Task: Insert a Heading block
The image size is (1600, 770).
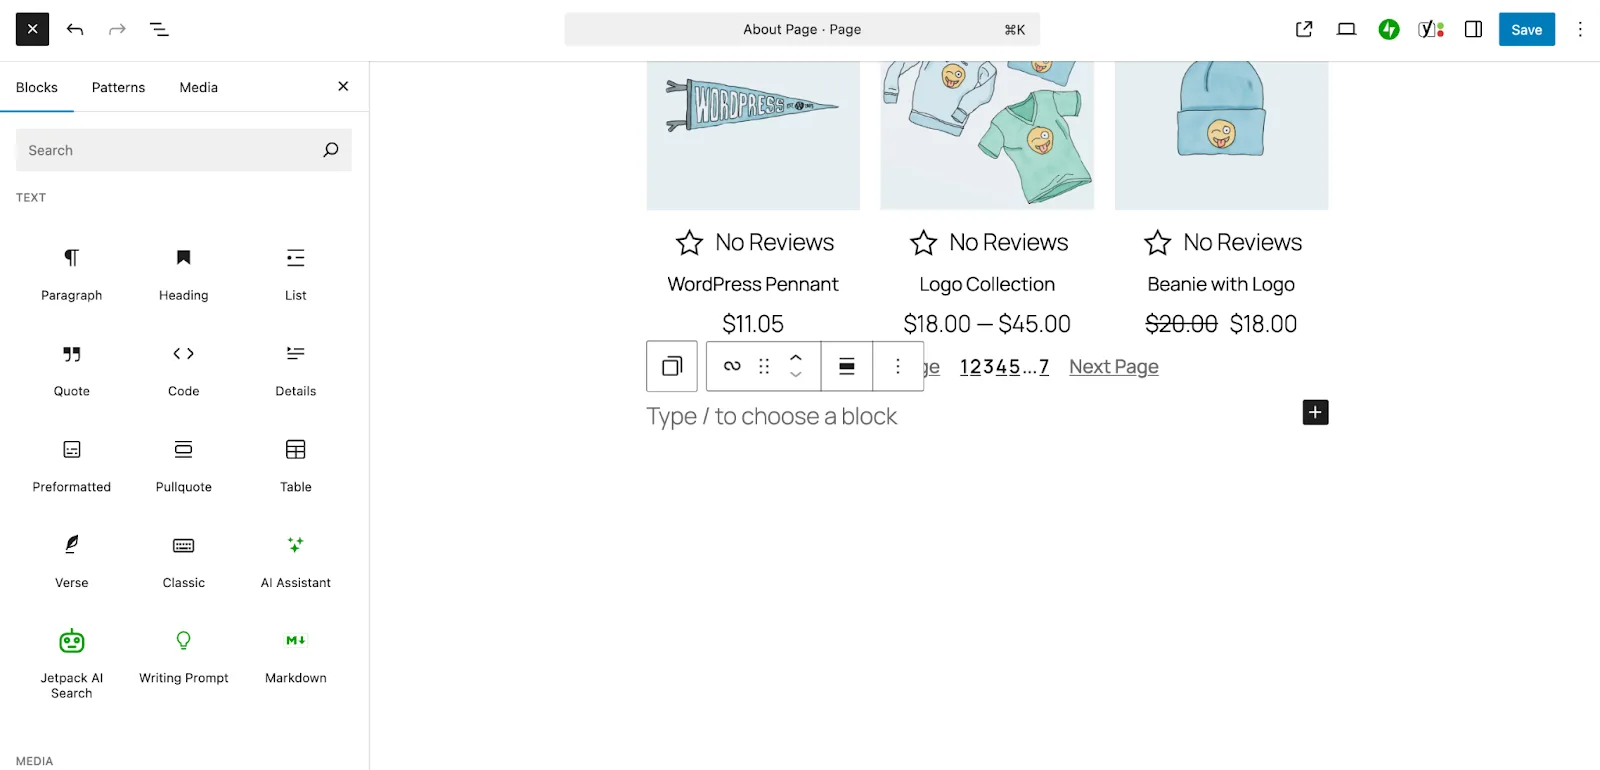Action: (x=183, y=274)
